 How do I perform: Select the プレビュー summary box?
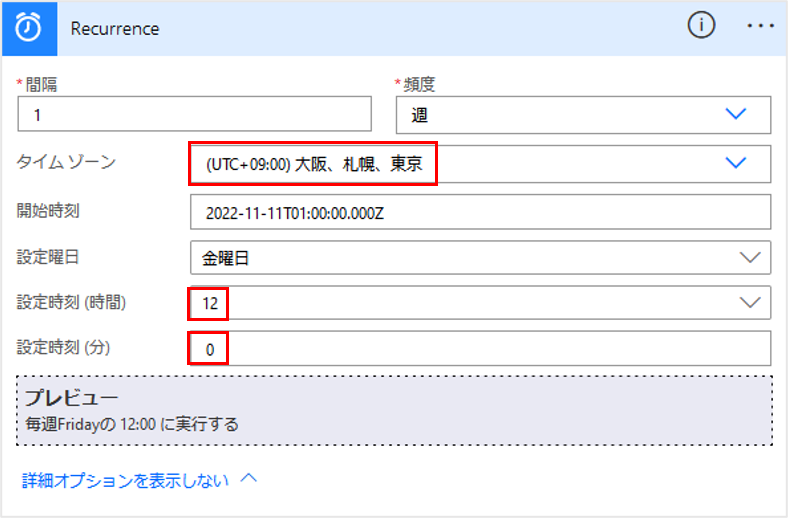[394, 410]
